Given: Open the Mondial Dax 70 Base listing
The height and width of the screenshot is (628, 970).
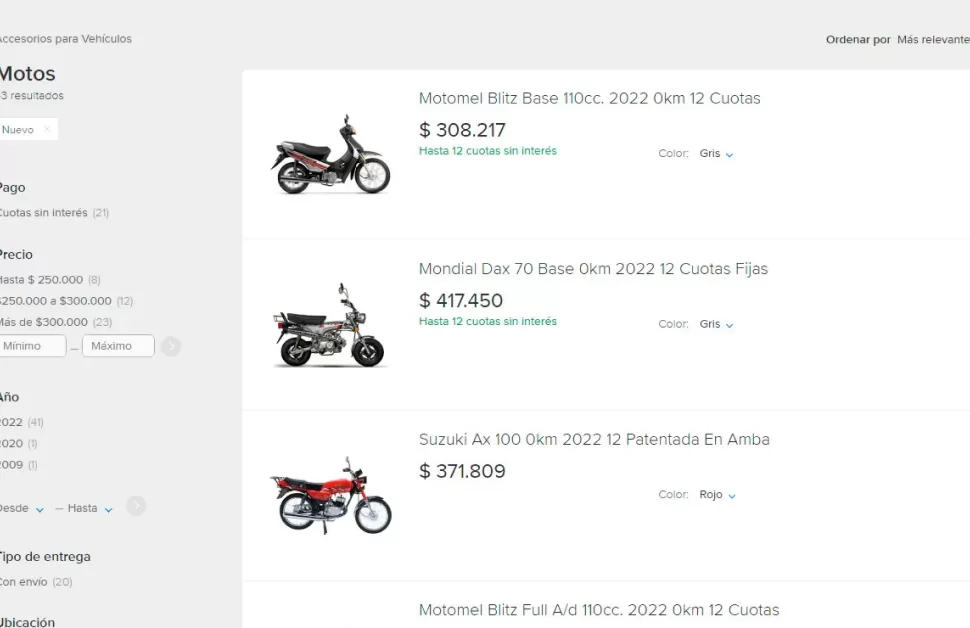Looking at the screenshot, I should point(592,268).
